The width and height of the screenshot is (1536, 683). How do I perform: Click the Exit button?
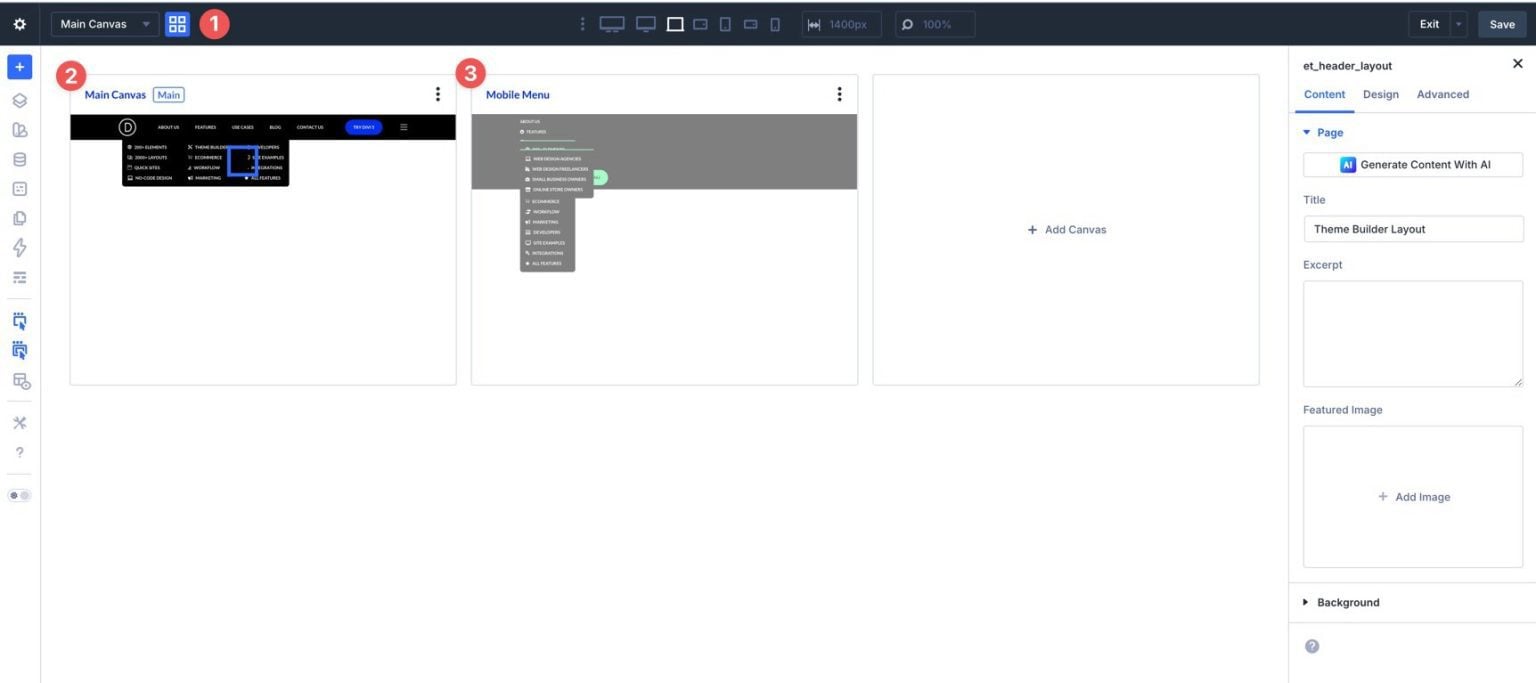tap(1429, 24)
